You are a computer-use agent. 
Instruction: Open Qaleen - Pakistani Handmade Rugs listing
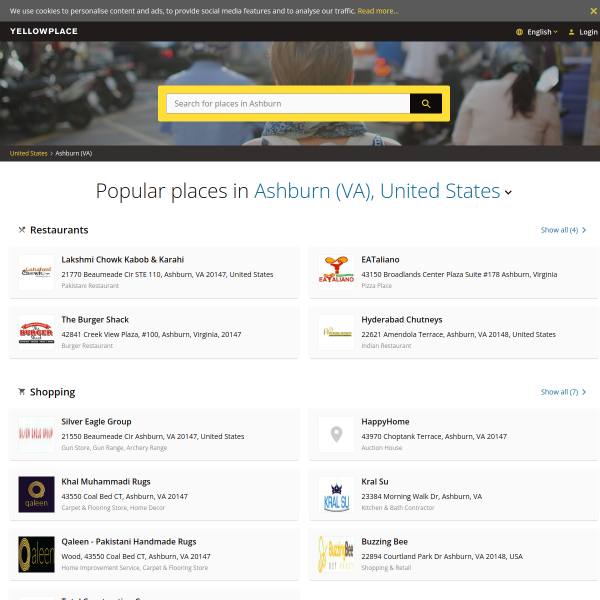[129, 542]
